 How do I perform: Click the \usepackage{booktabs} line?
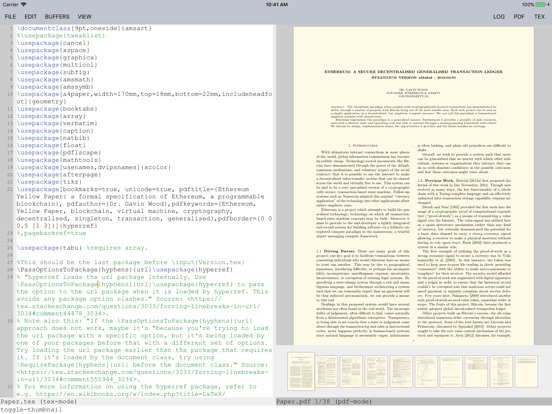click(57, 109)
